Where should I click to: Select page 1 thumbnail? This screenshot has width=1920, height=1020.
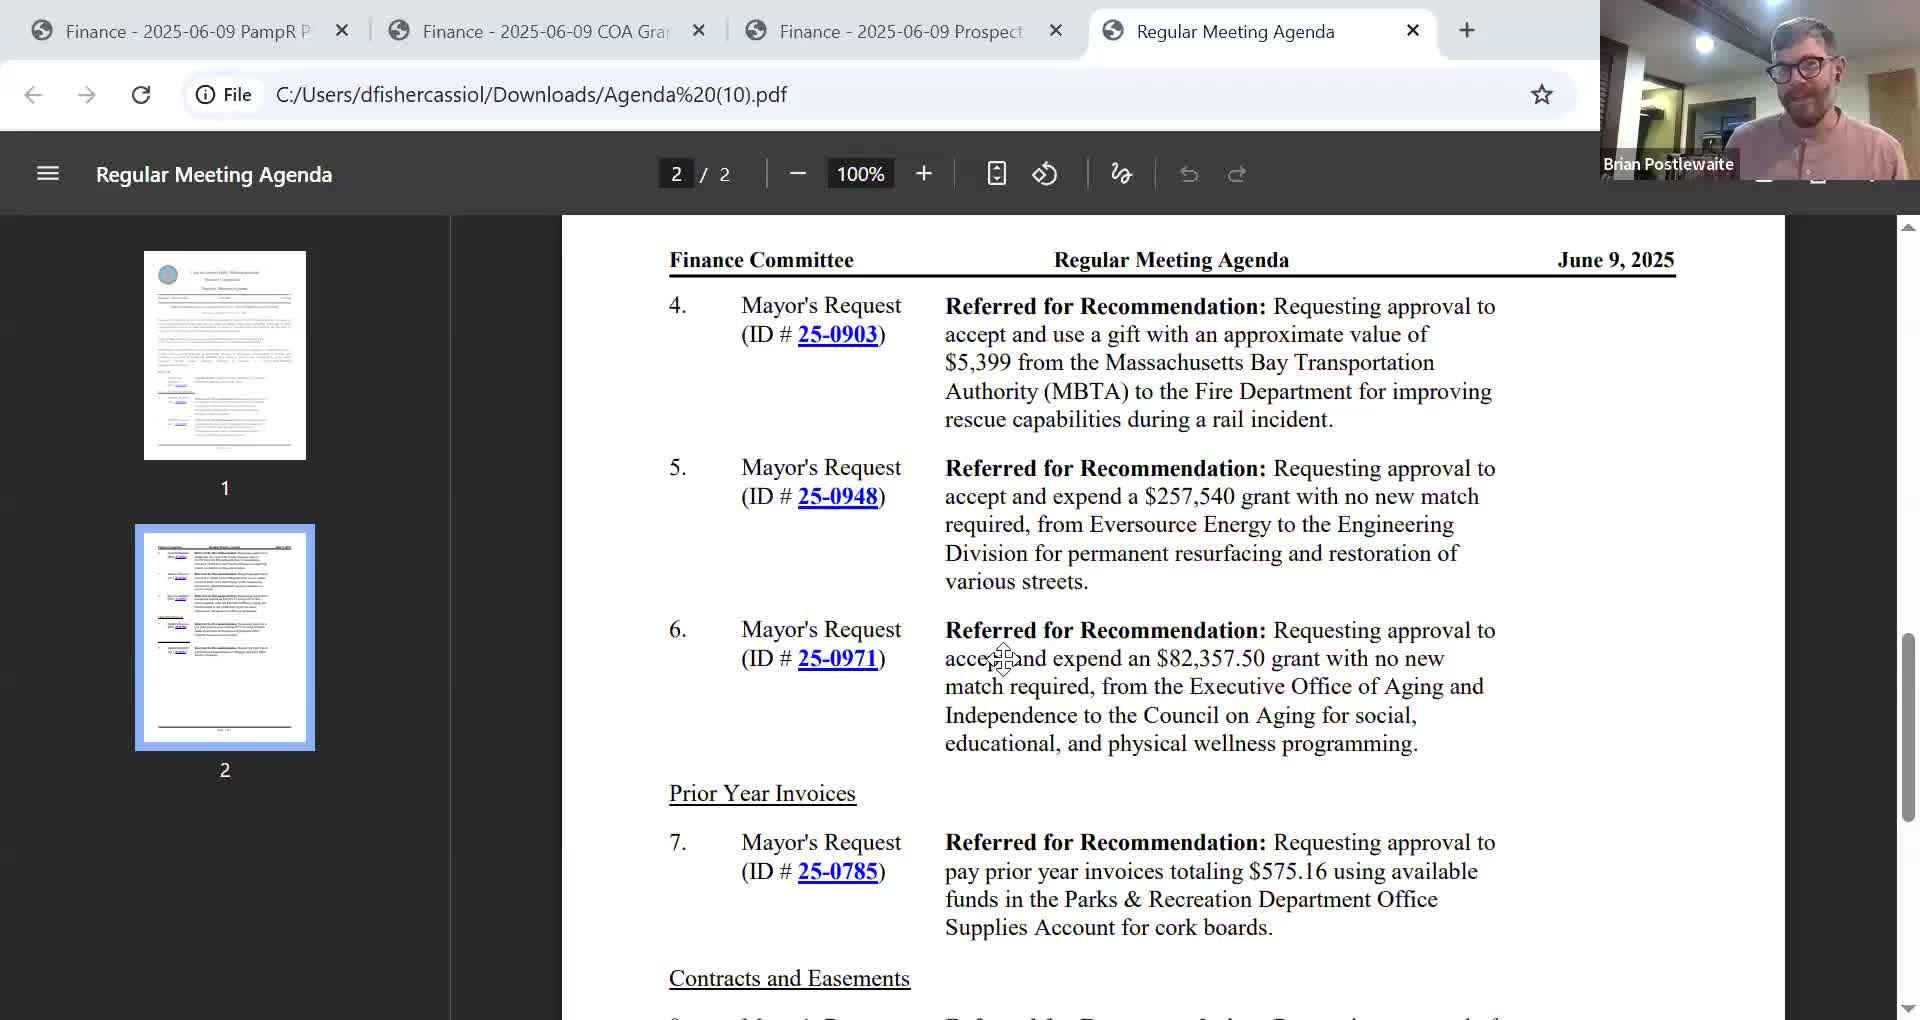pos(225,355)
